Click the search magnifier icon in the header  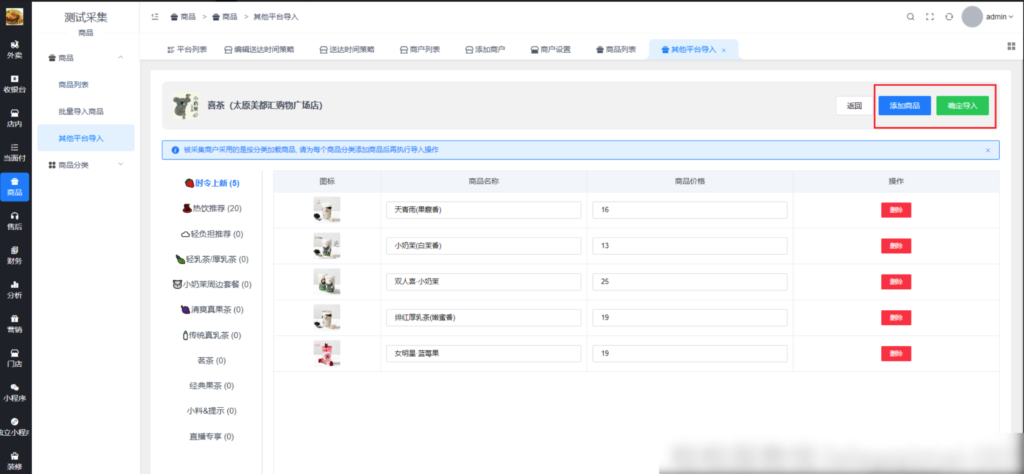pos(910,17)
